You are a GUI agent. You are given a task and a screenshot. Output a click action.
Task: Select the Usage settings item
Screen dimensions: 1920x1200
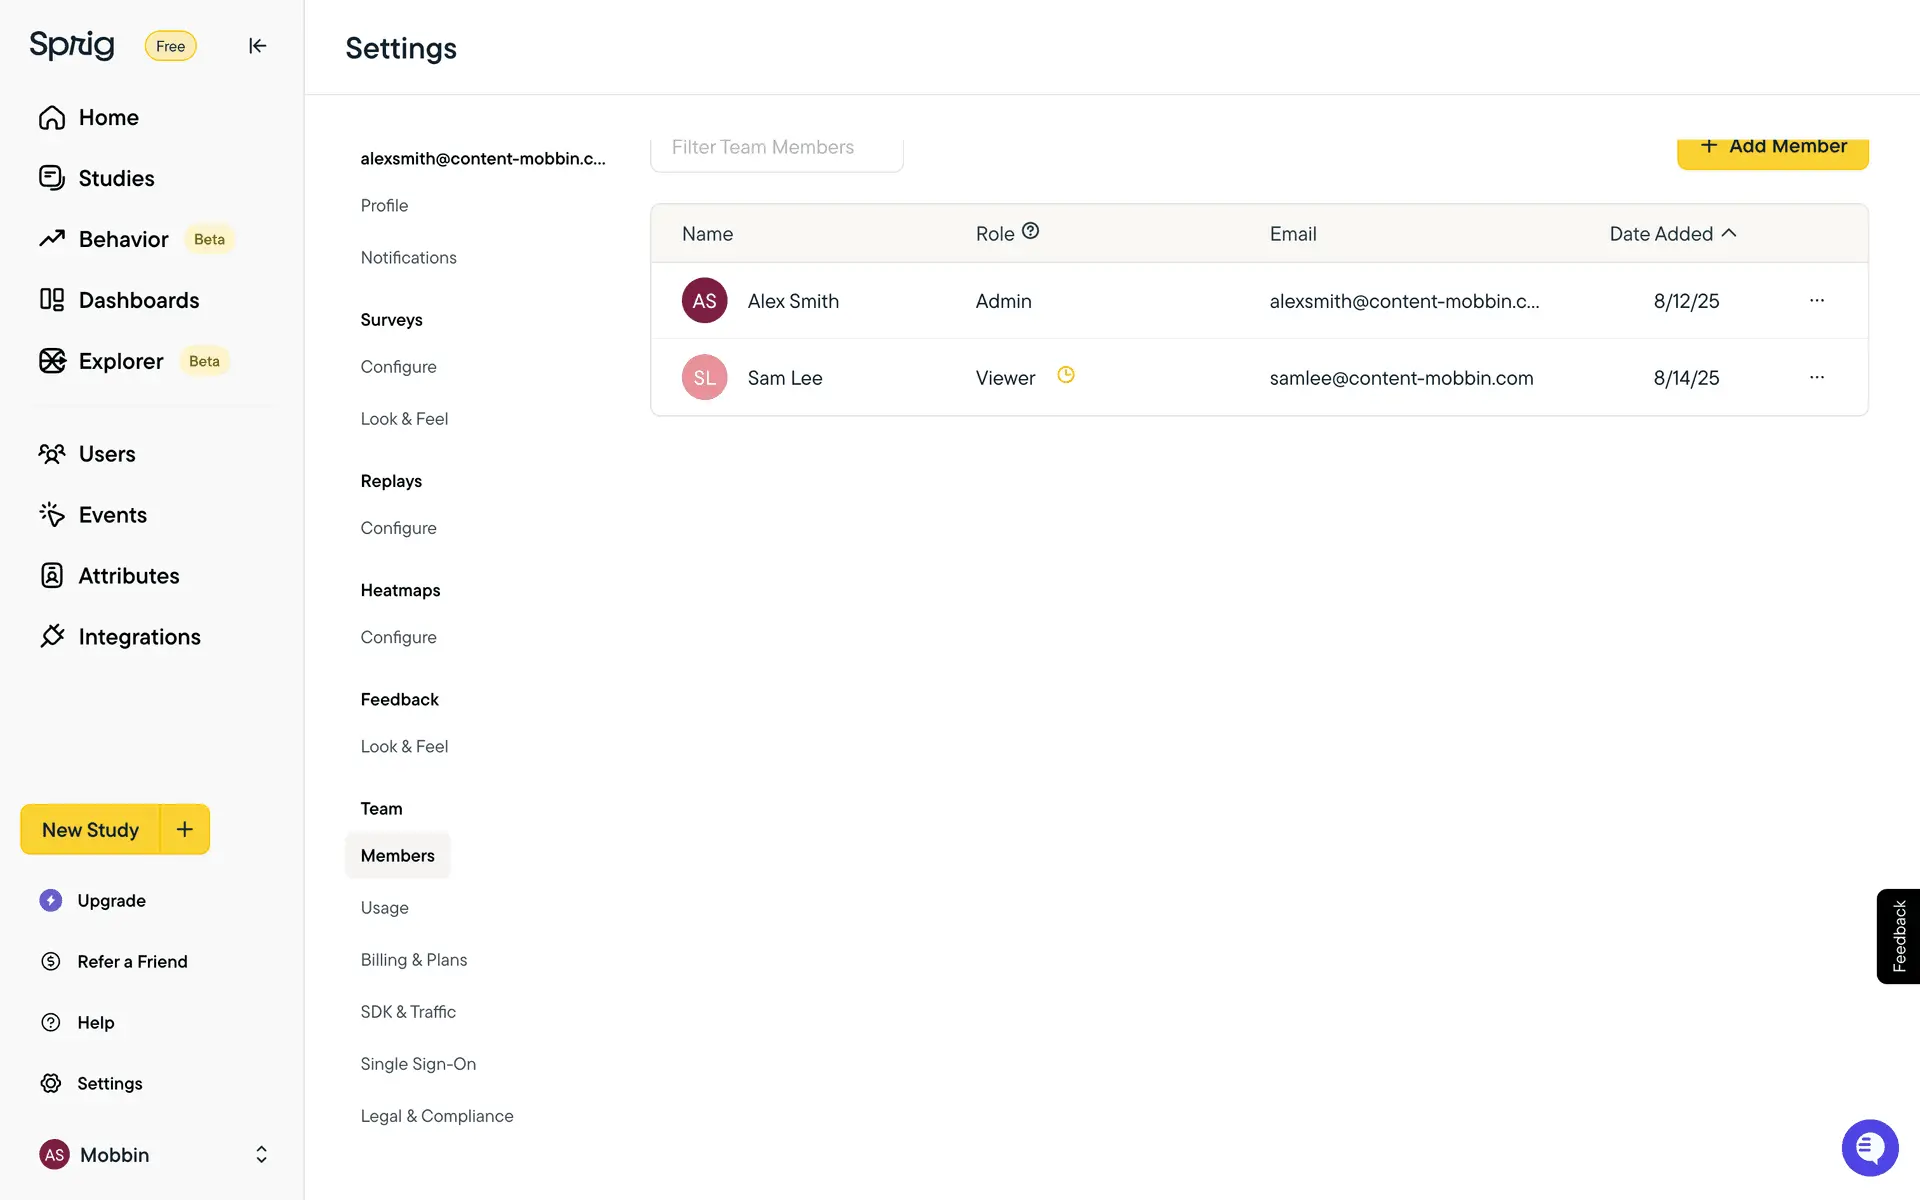click(x=384, y=908)
